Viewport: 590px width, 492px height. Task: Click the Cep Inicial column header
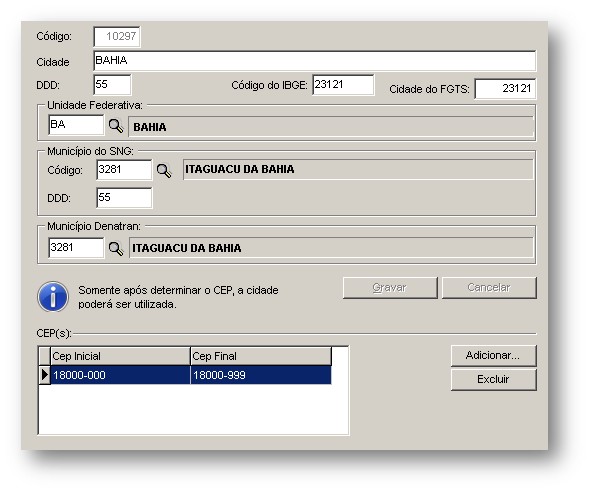(x=120, y=356)
